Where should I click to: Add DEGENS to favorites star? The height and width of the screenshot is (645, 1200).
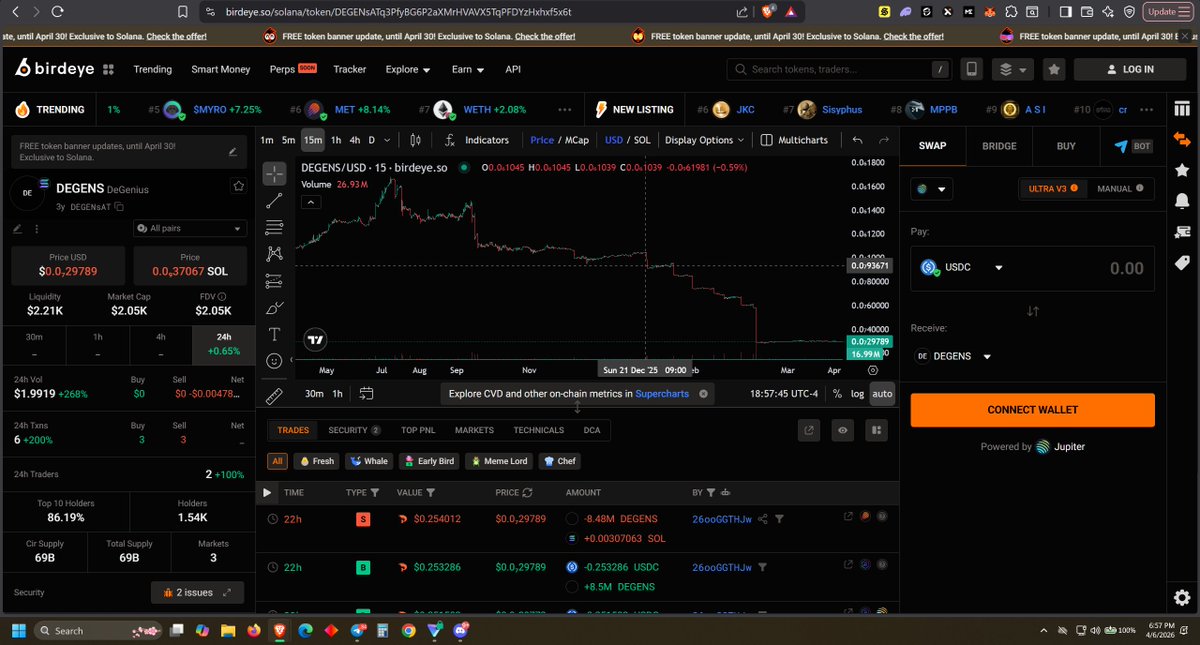tap(238, 185)
